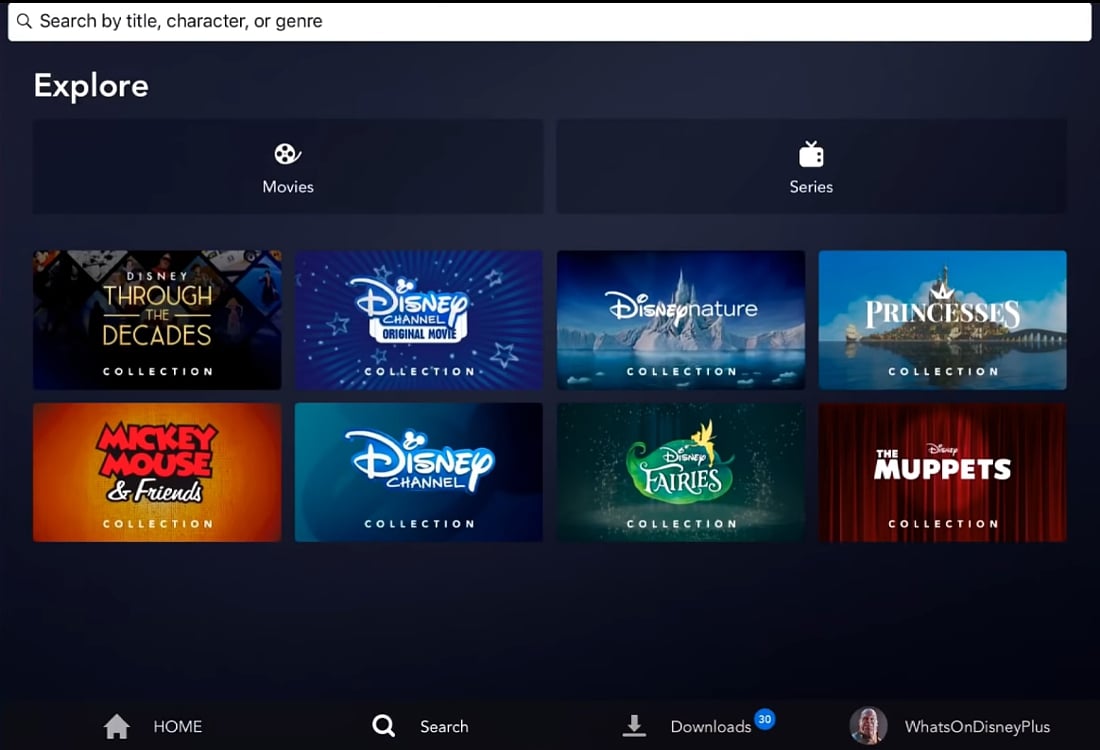The image size is (1100, 750).
Task: Click the Movies category button
Action: pyautogui.click(x=287, y=167)
